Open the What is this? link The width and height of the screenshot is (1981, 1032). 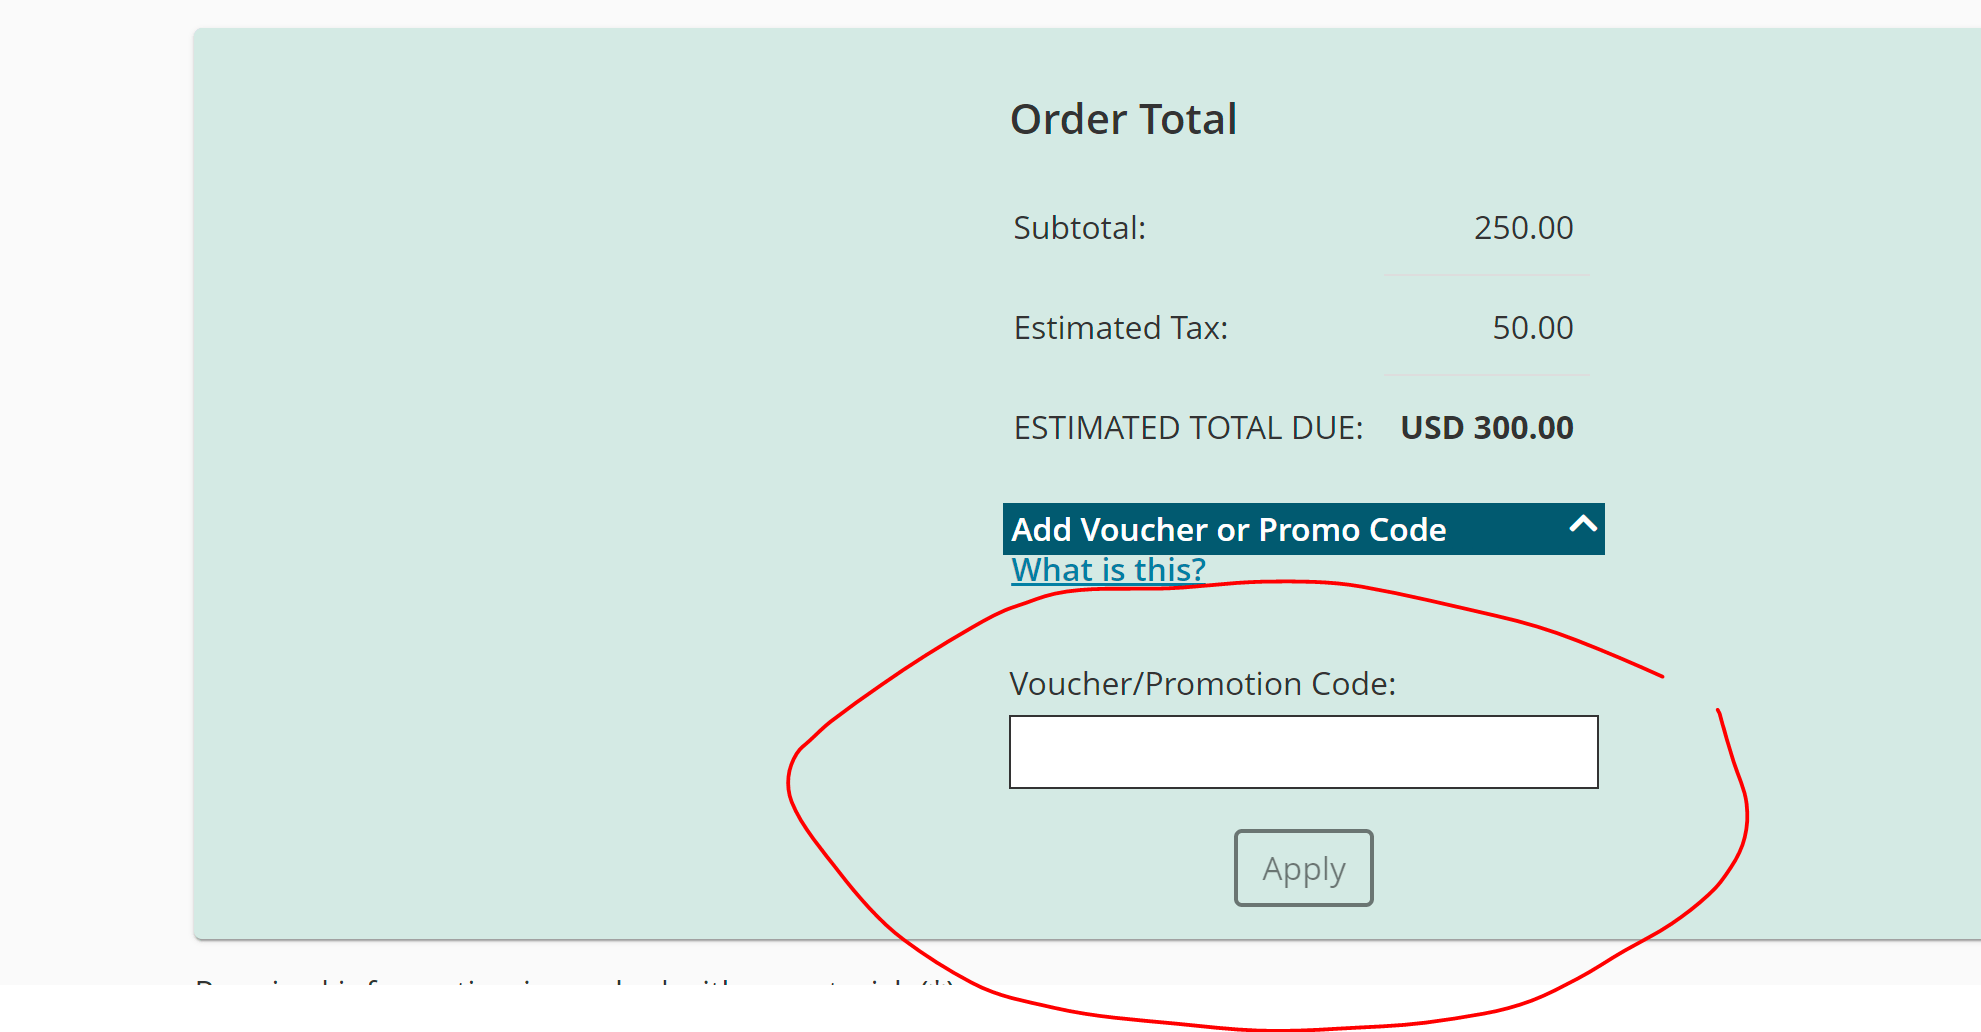(1109, 570)
